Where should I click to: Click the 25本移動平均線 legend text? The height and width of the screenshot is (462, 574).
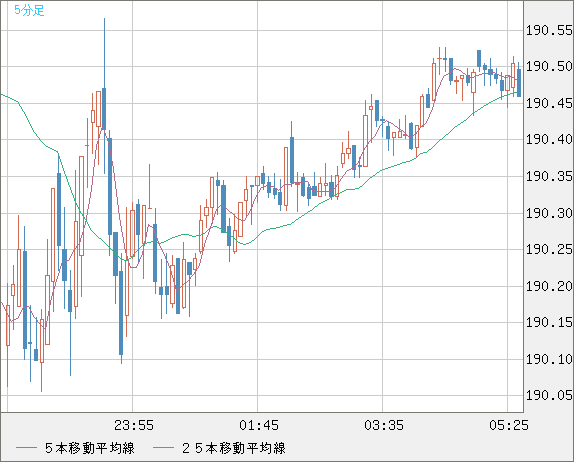tap(234, 448)
